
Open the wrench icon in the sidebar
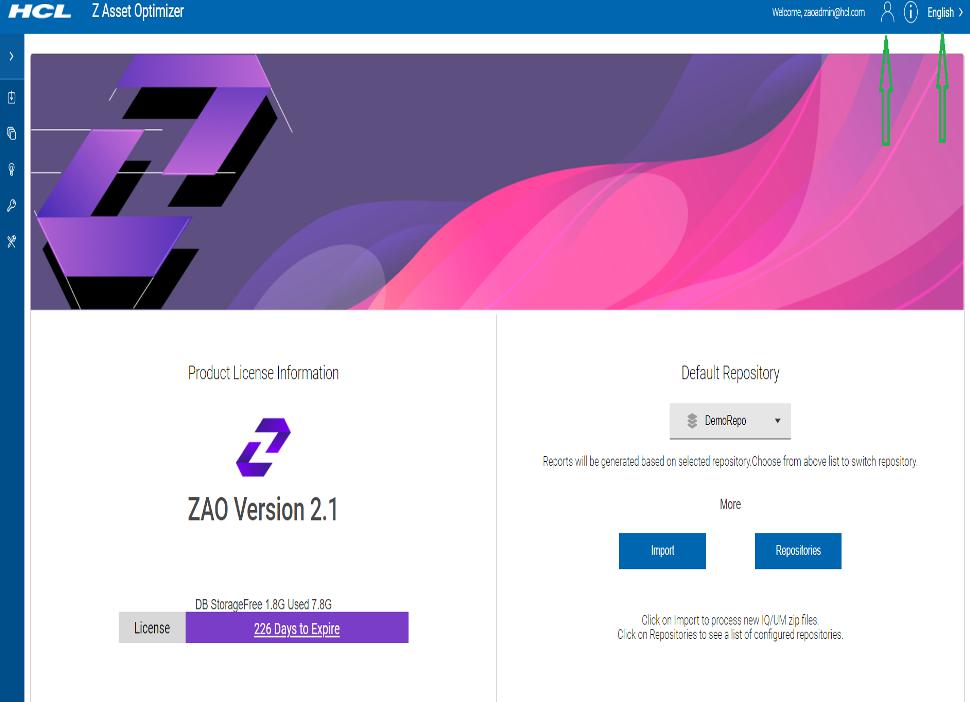point(11,205)
